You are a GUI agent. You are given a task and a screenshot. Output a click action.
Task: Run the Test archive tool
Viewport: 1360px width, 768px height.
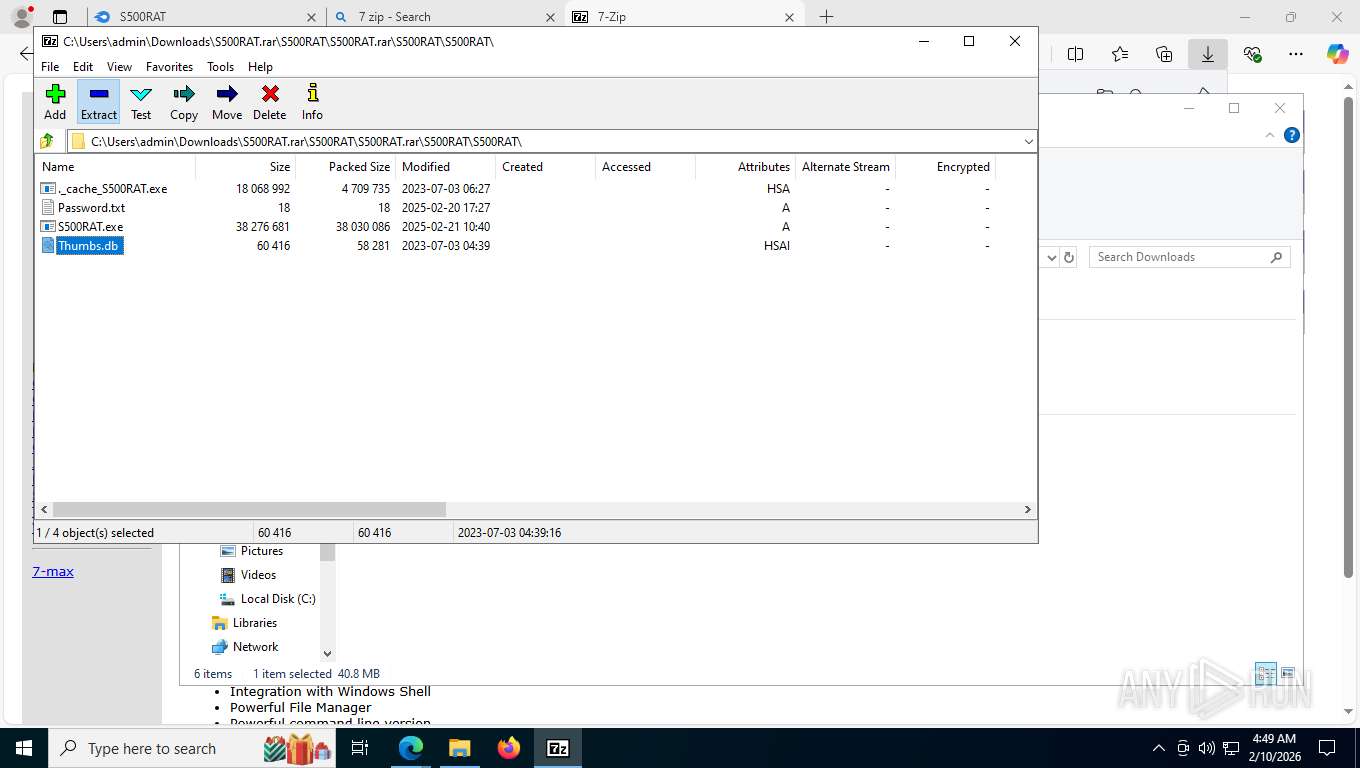click(141, 102)
